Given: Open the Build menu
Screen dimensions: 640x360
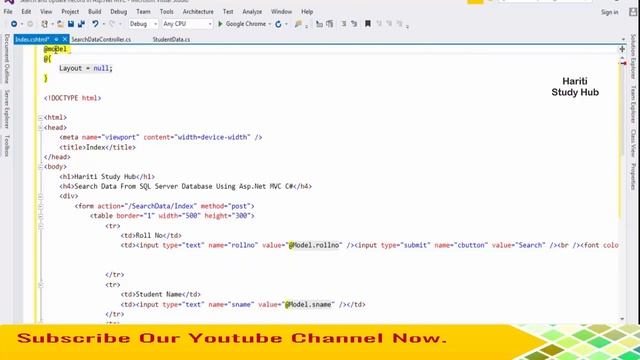Looking at the screenshot, I should pos(94,12).
